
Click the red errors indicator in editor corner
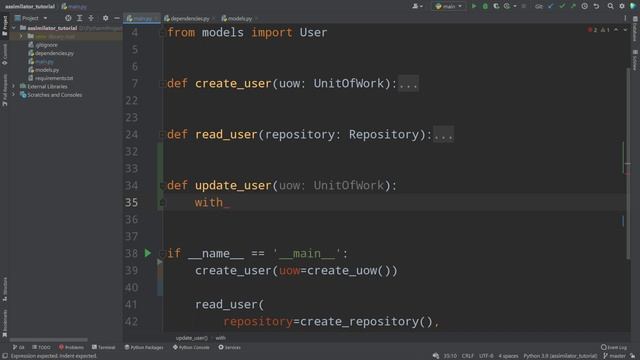click(x=592, y=30)
